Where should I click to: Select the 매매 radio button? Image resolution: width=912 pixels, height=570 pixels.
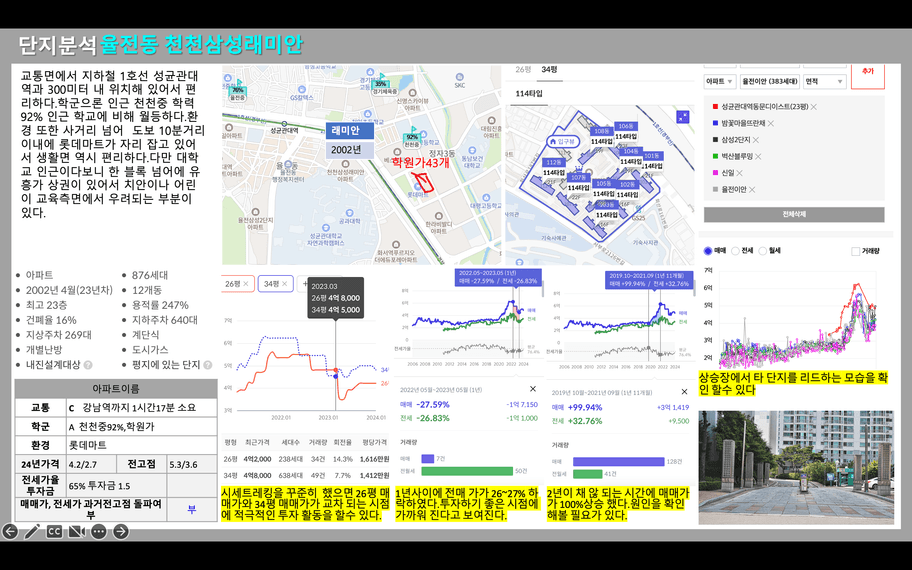click(x=707, y=251)
